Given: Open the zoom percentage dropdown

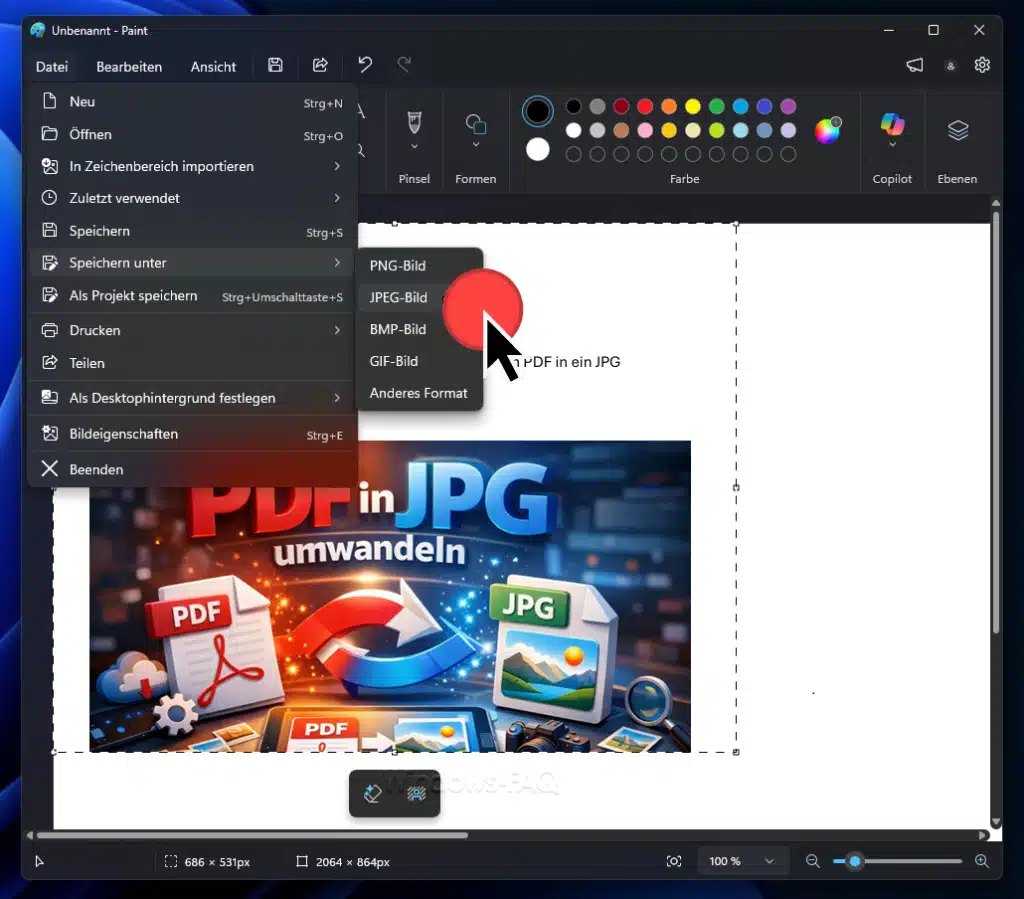Looking at the screenshot, I should (x=742, y=860).
